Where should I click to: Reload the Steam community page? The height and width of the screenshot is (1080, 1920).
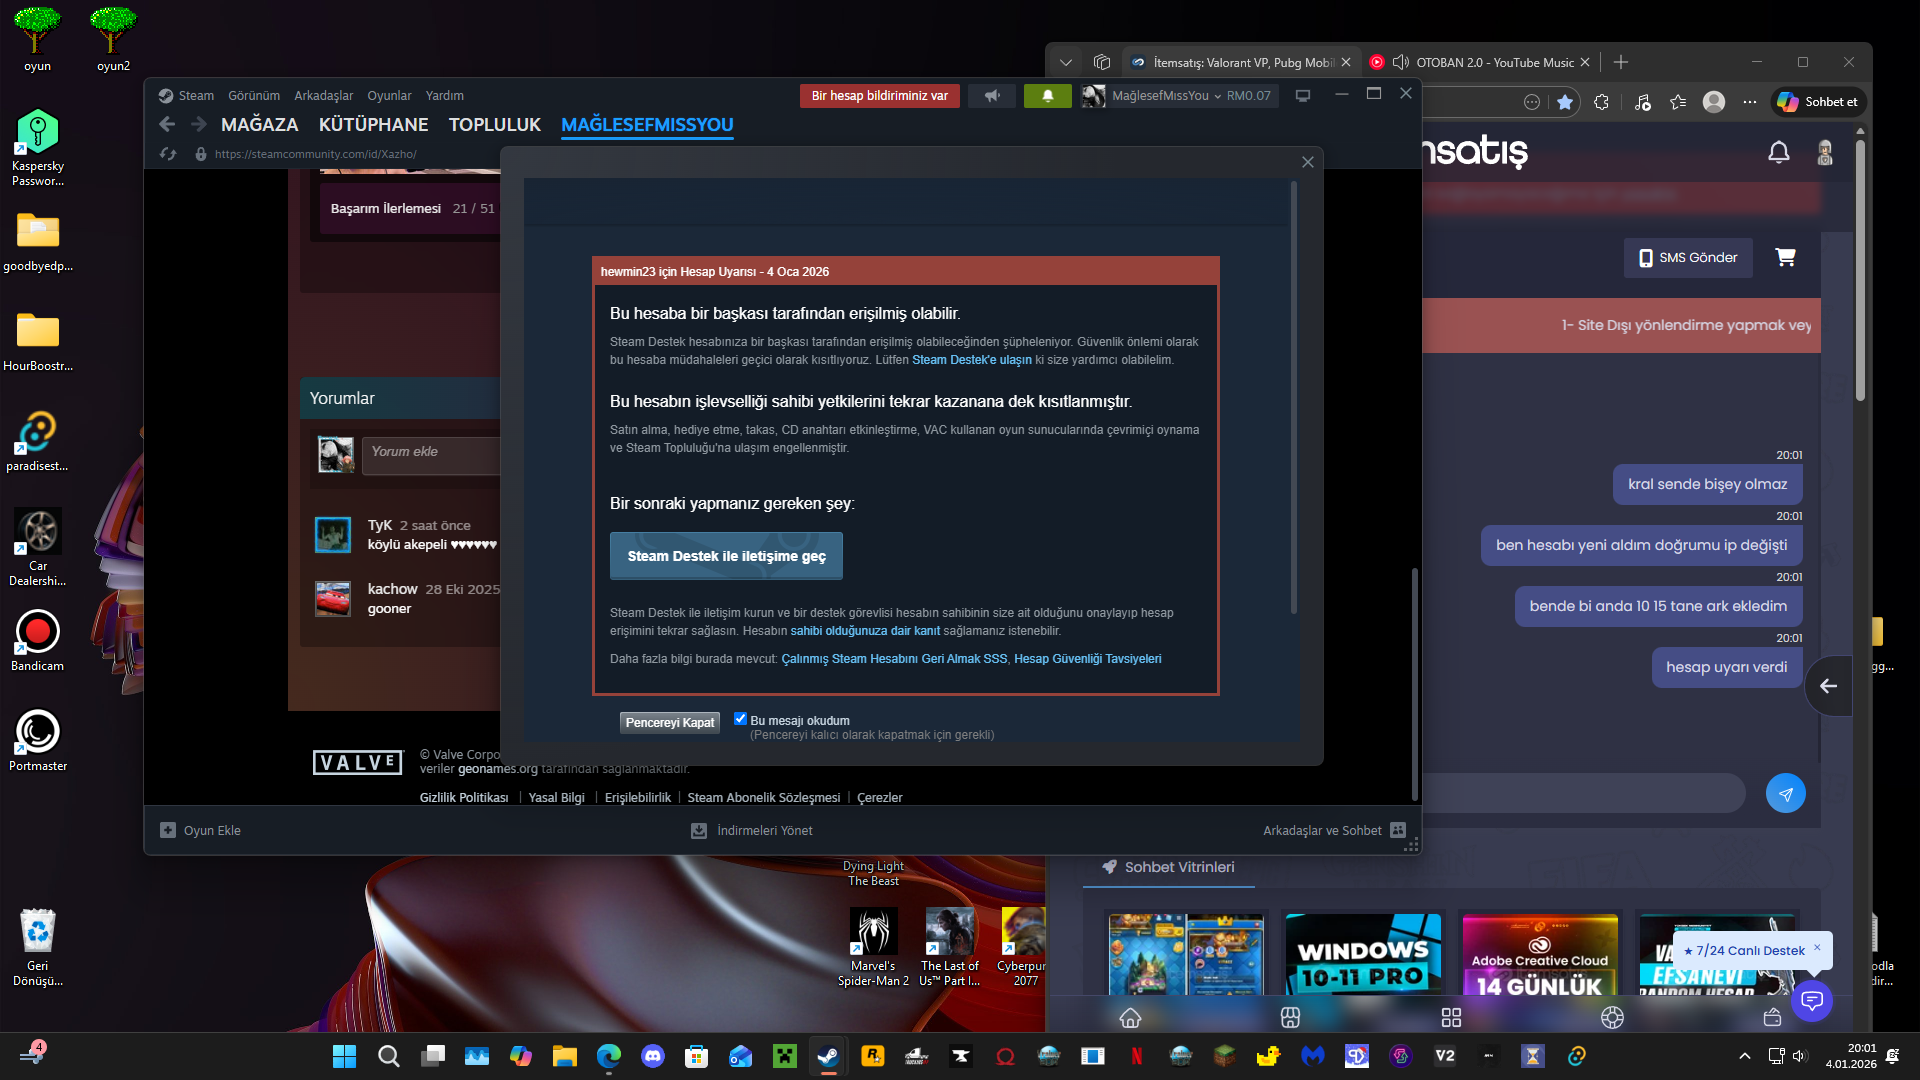coord(168,154)
